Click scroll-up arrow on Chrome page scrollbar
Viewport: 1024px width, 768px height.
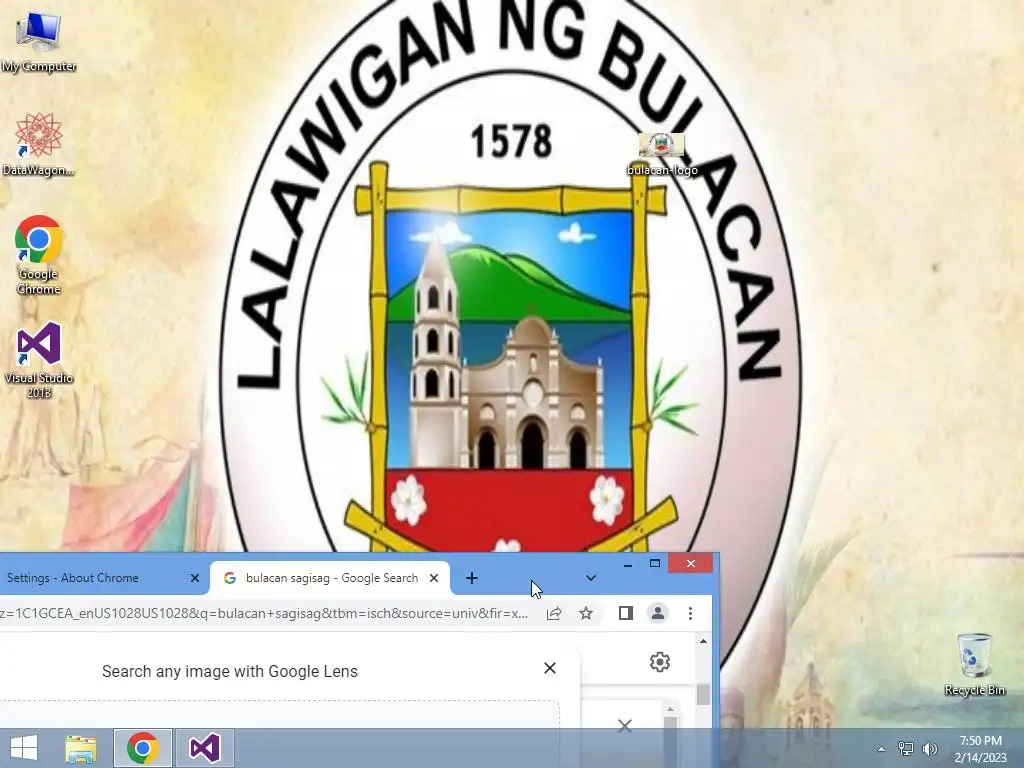pos(703,641)
